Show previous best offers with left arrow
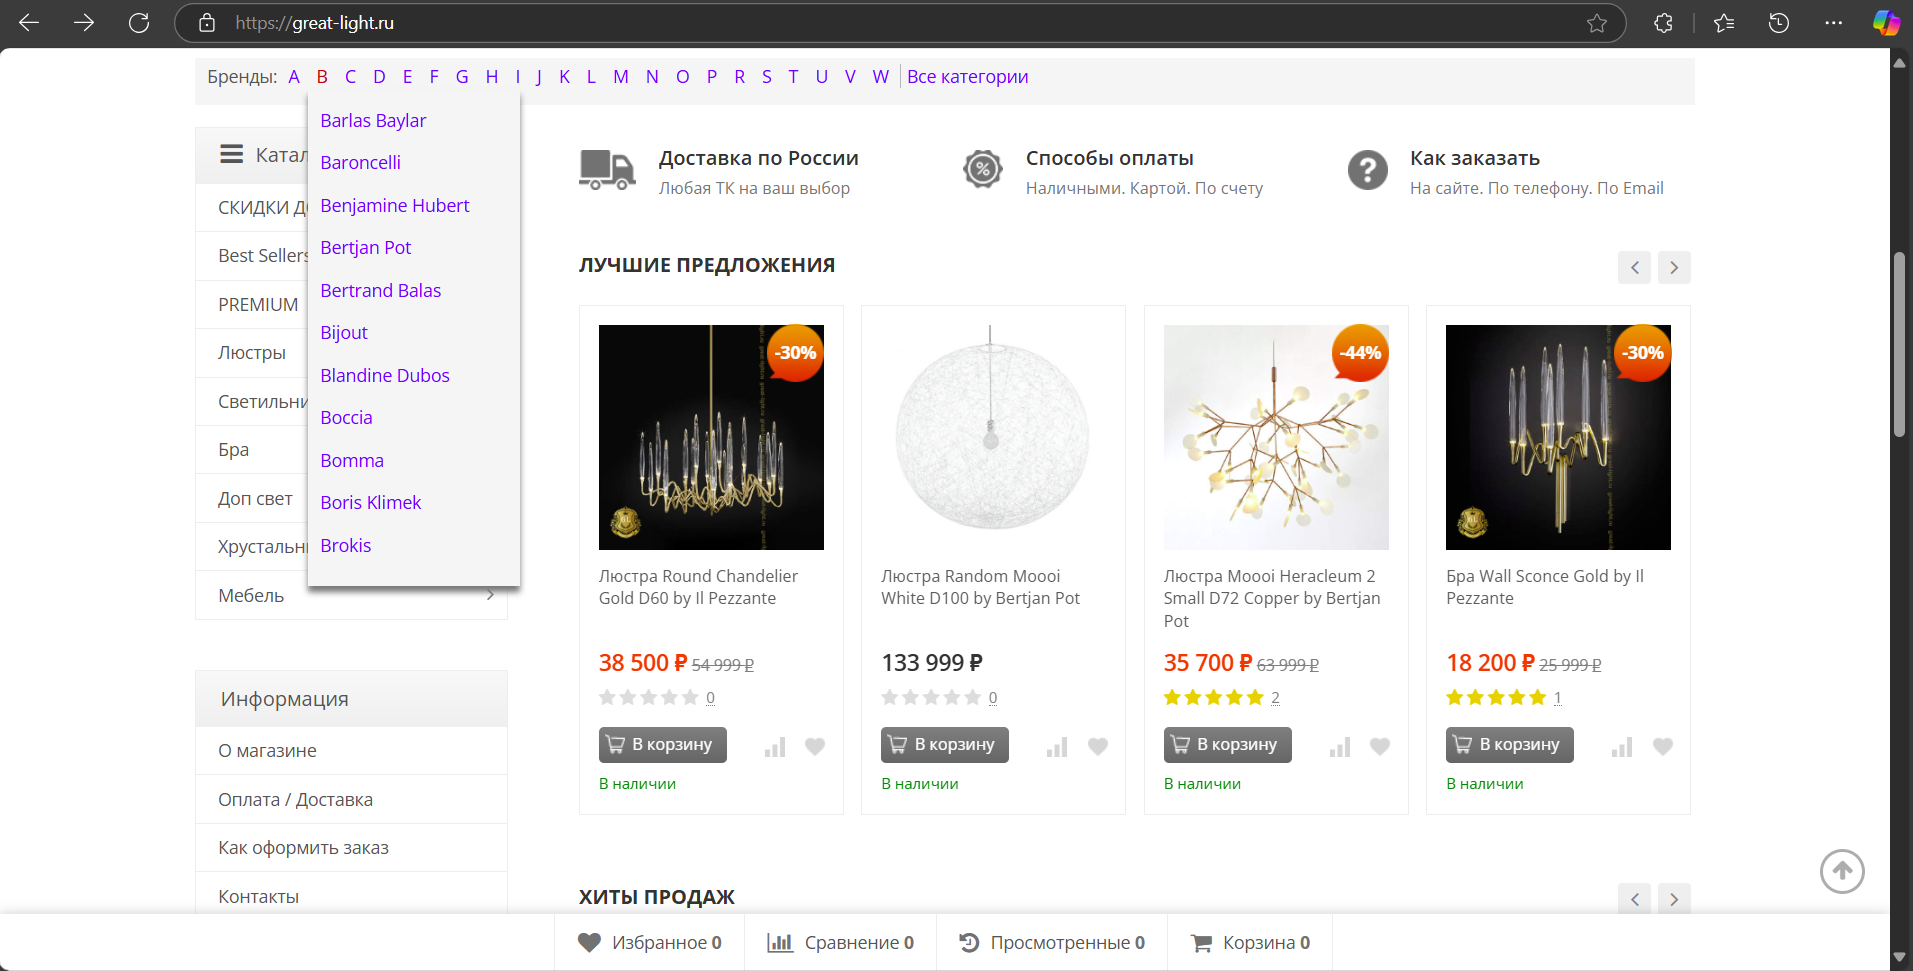The image size is (1913, 971). pyautogui.click(x=1634, y=267)
